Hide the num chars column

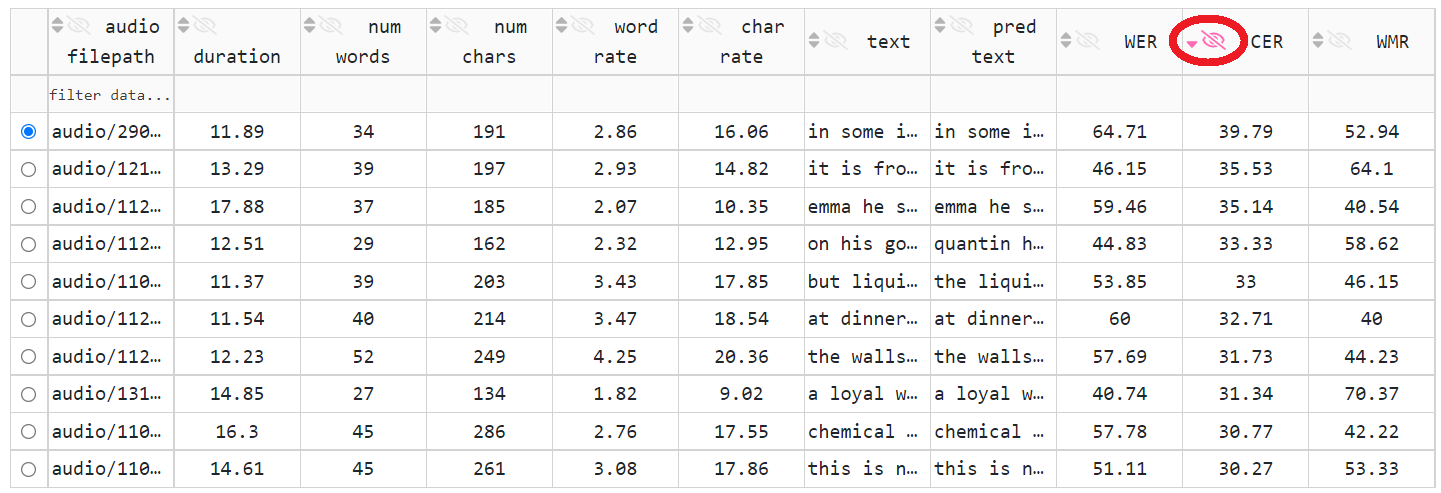(458, 26)
